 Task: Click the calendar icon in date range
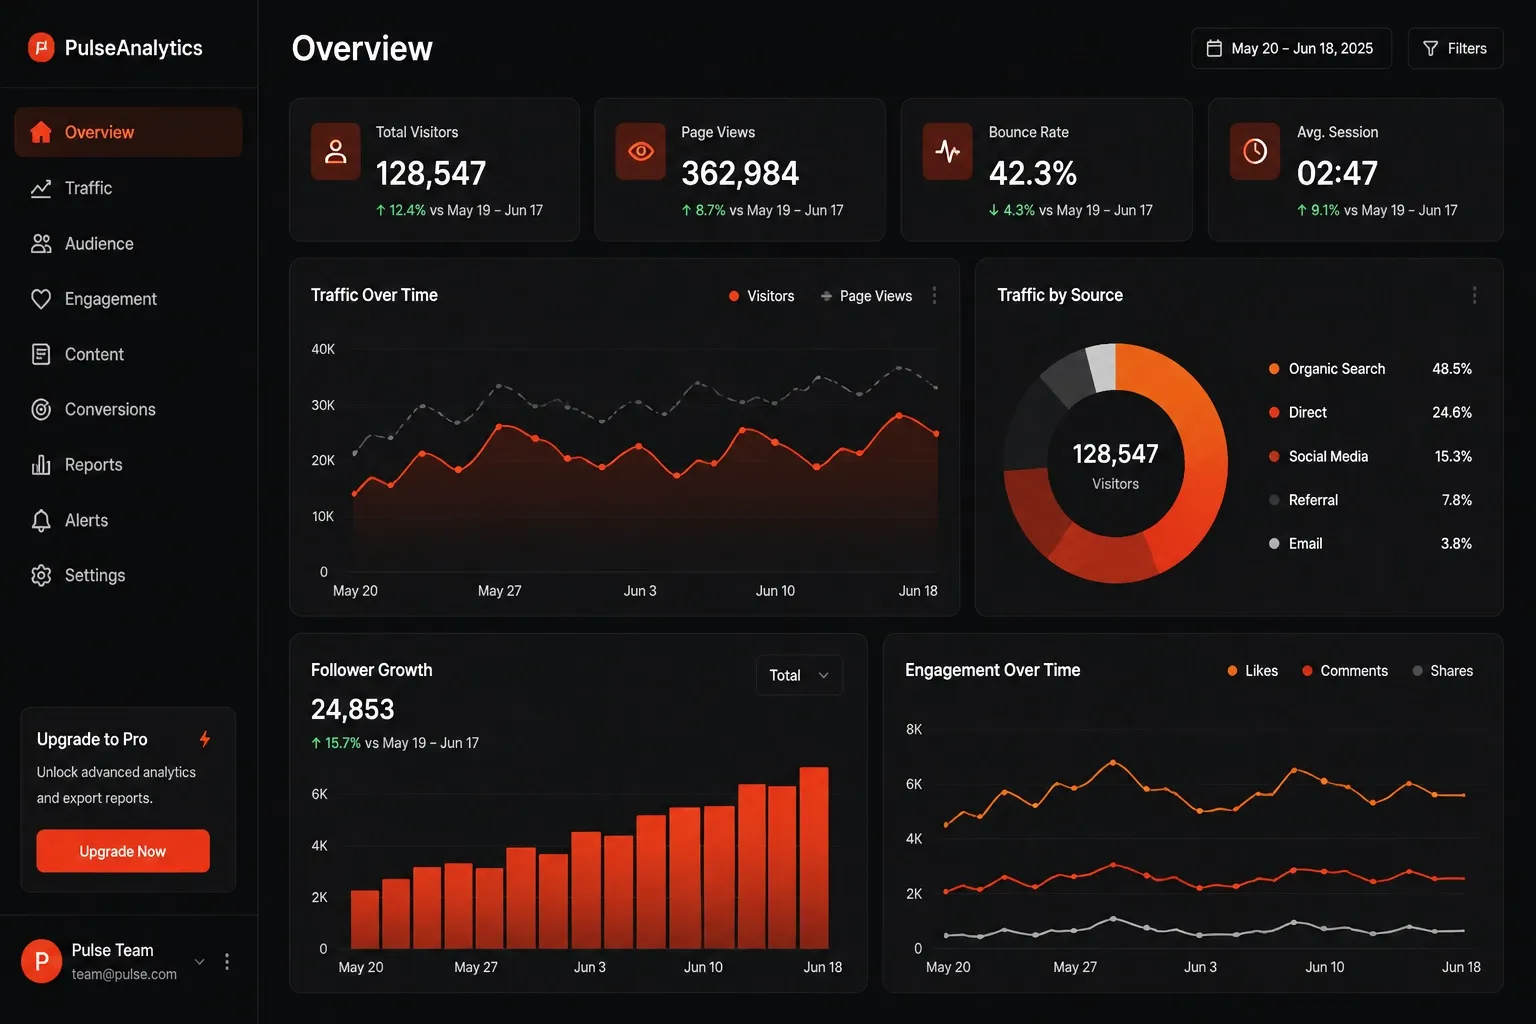click(x=1214, y=48)
